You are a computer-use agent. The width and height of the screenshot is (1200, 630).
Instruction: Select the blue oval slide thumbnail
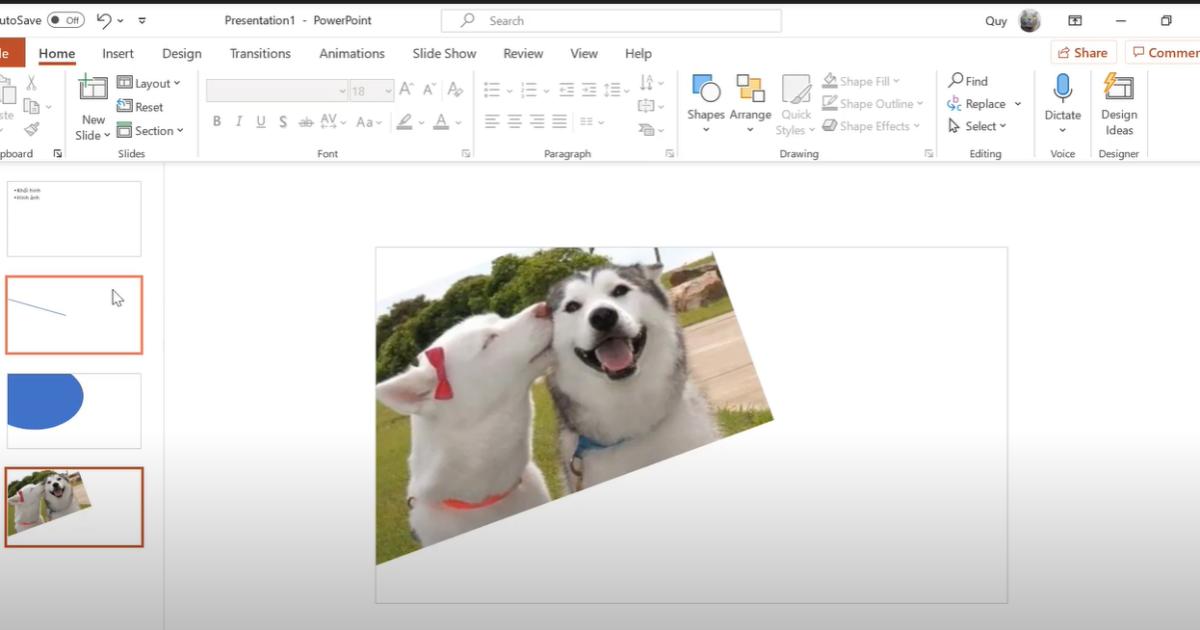click(74, 411)
